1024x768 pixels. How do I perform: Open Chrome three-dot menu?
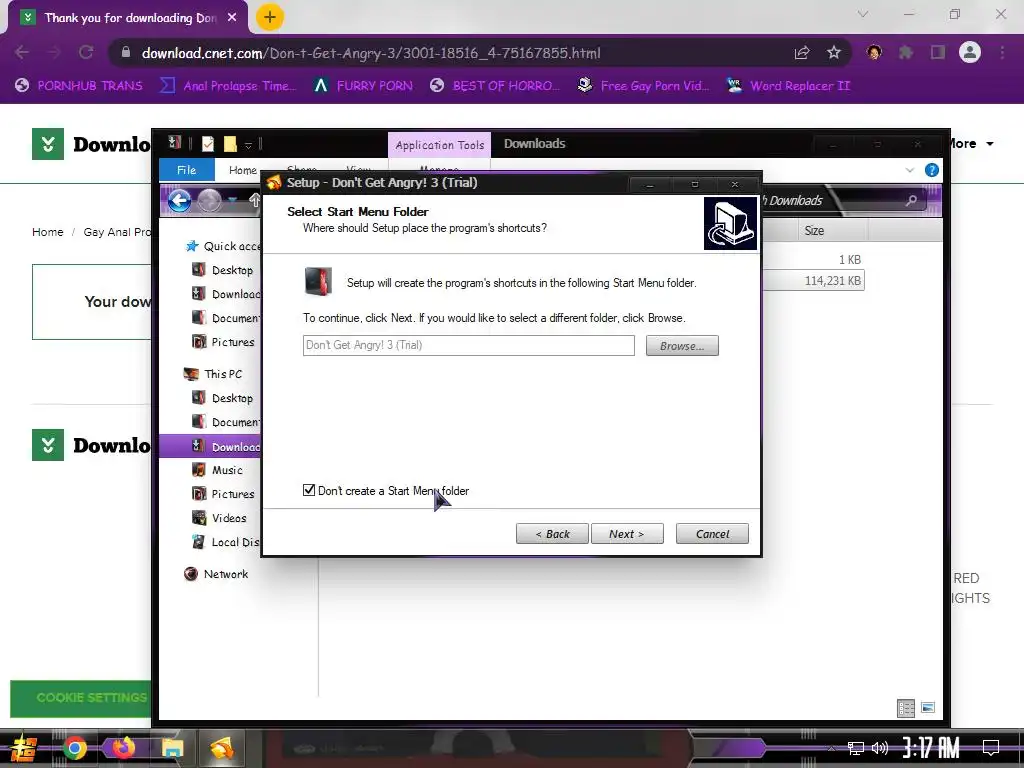click(1002, 52)
